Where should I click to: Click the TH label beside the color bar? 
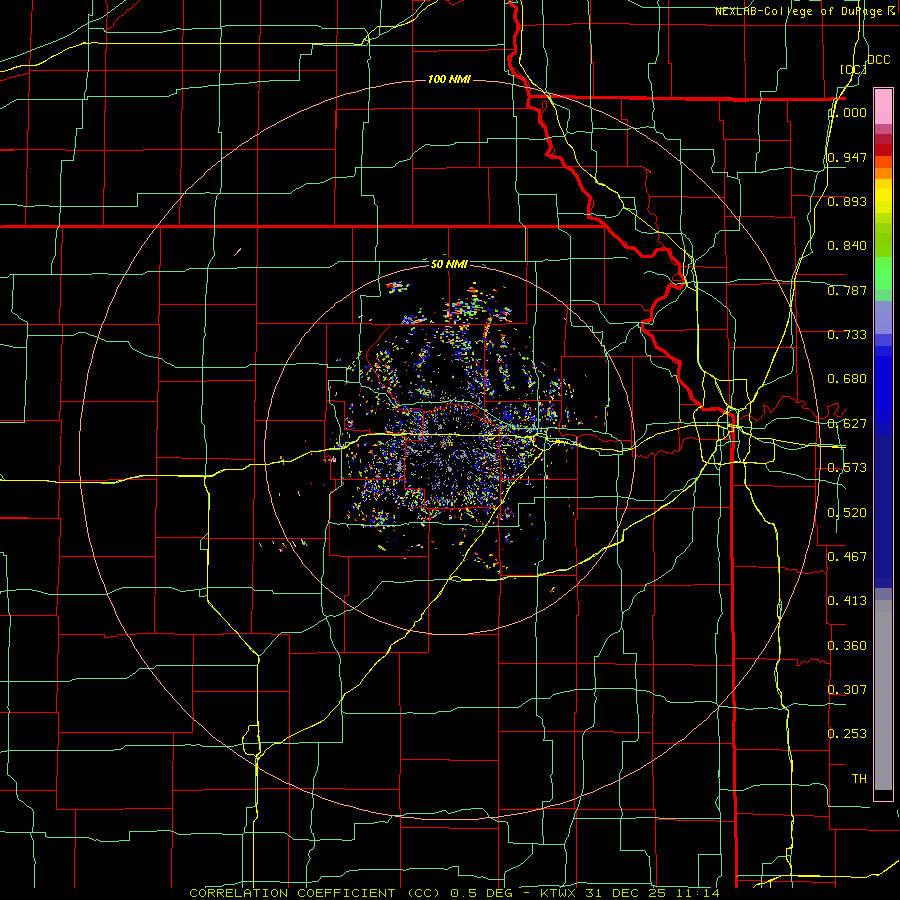859,779
